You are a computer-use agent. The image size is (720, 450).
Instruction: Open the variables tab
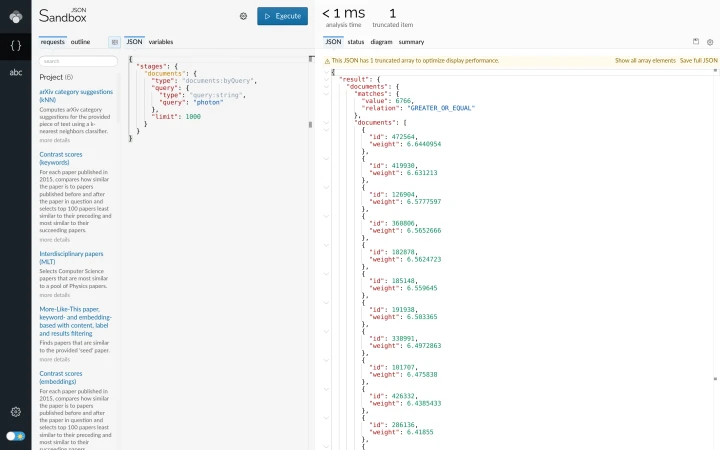click(161, 42)
